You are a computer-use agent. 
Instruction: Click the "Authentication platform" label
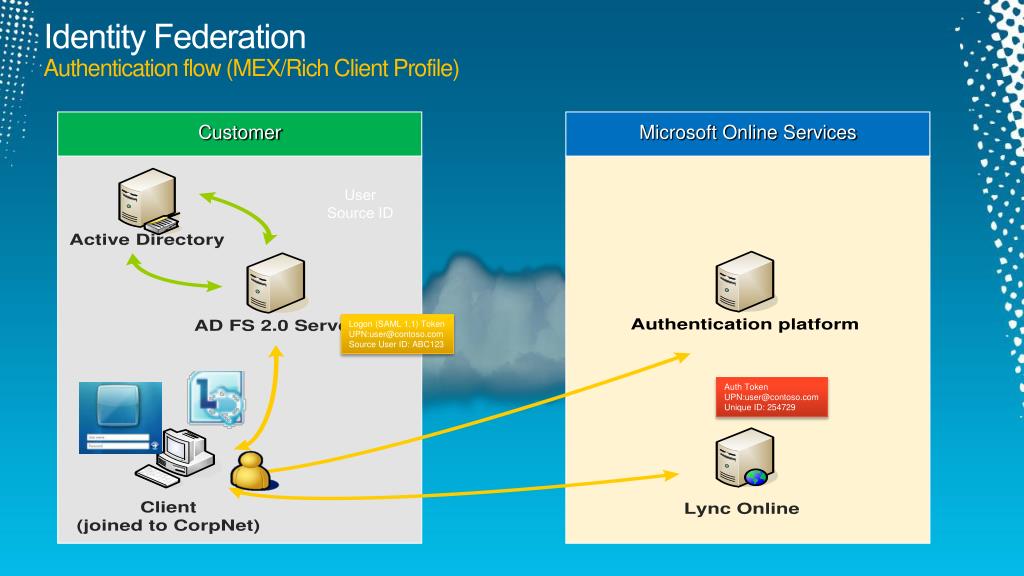(x=745, y=325)
